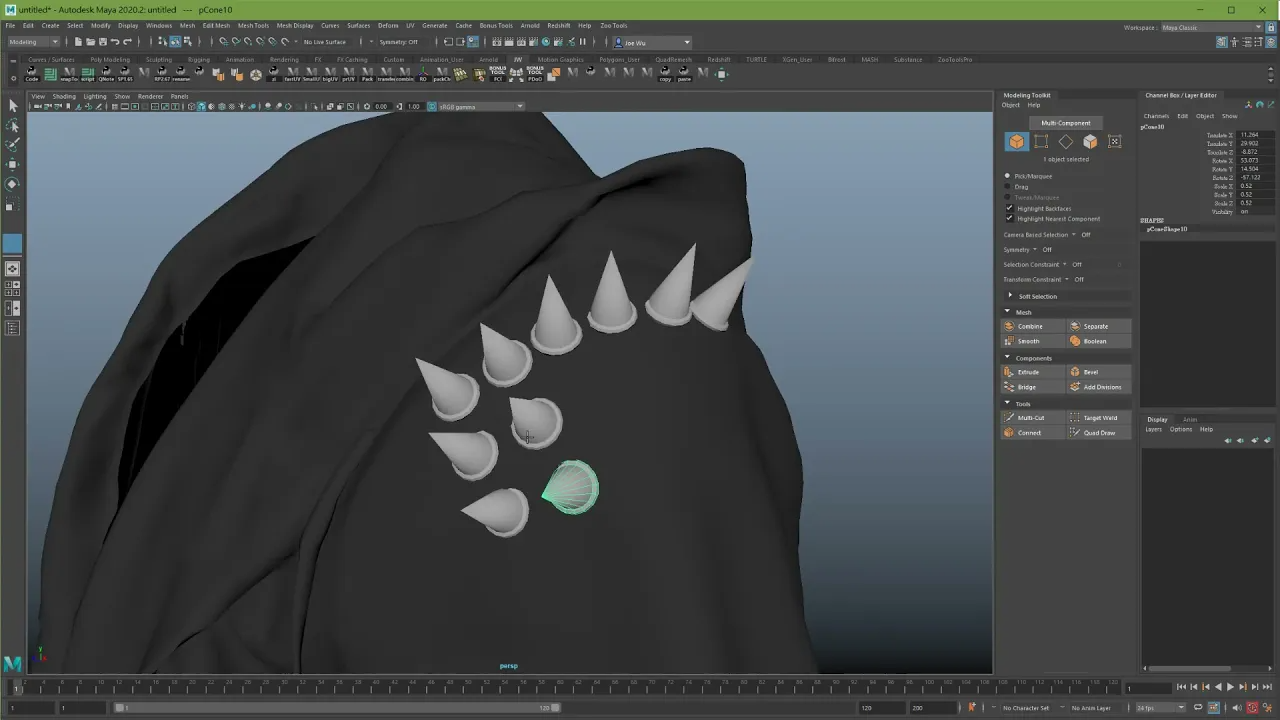Open the Camera Based Selection dropdown

1074,235
